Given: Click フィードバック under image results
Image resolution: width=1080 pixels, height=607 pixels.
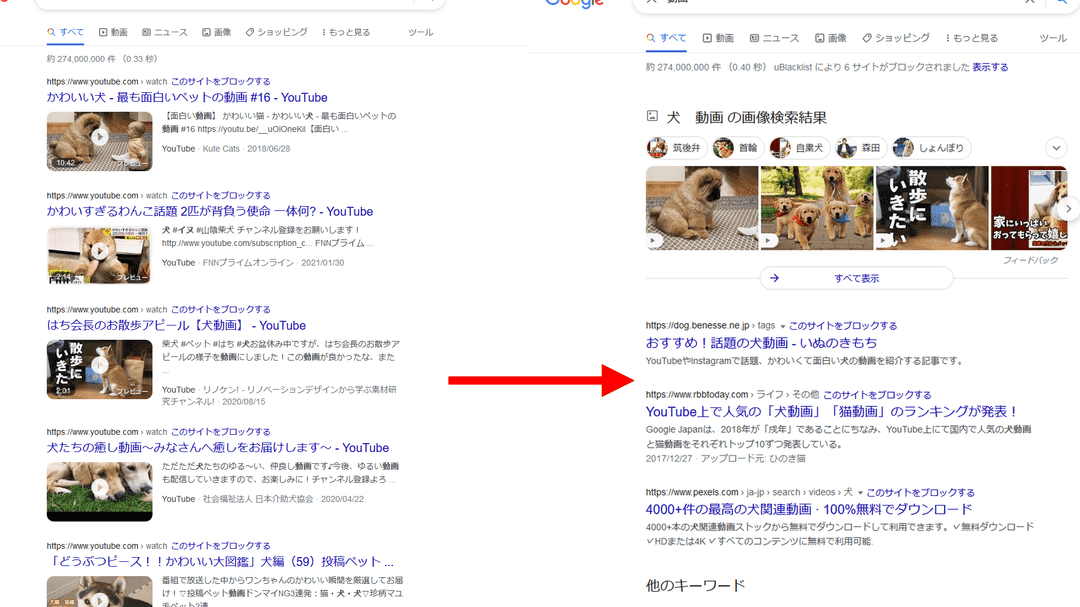Looking at the screenshot, I should (1030, 260).
